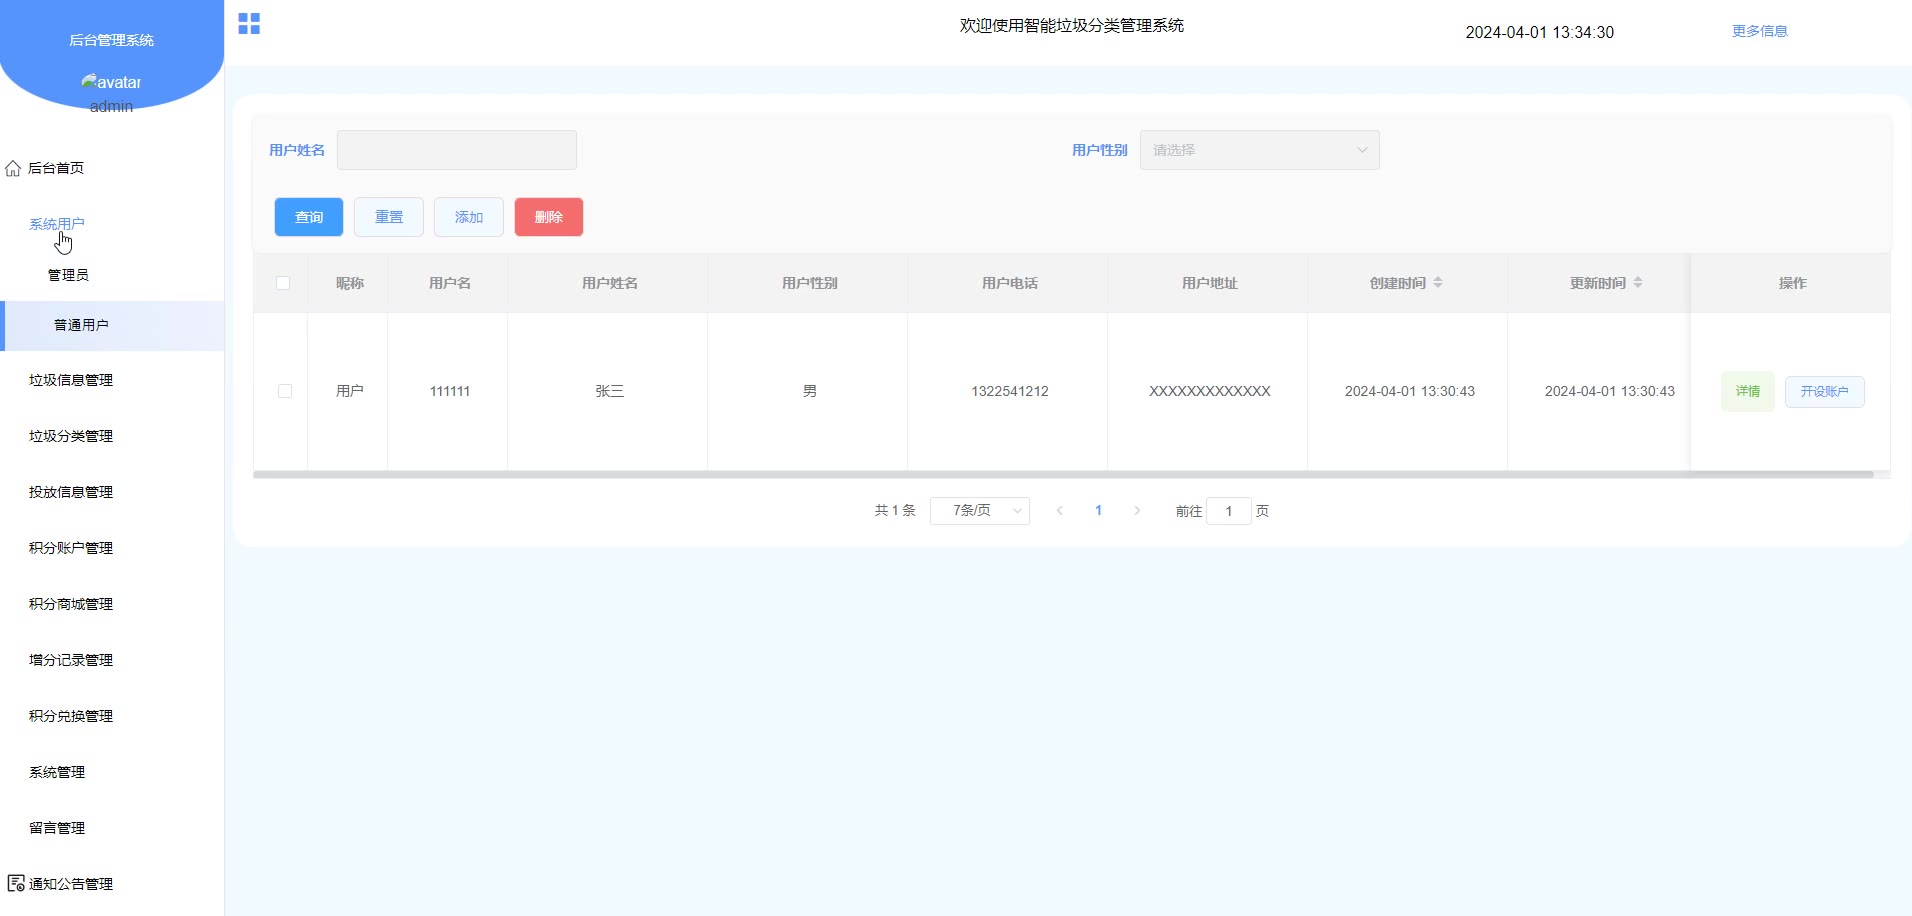
Task: Sort by 创建时间 column arrows
Action: coord(1438,283)
